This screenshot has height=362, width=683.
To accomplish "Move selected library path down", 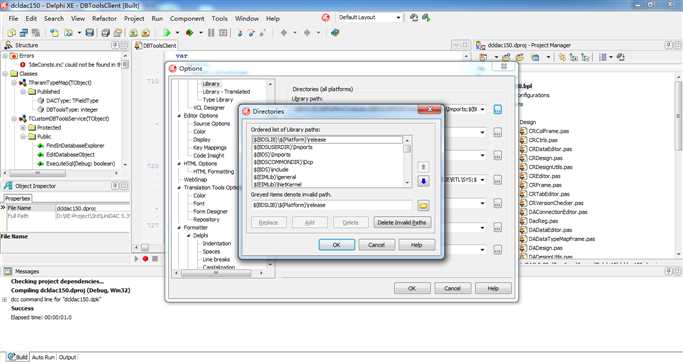I will click(423, 181).
